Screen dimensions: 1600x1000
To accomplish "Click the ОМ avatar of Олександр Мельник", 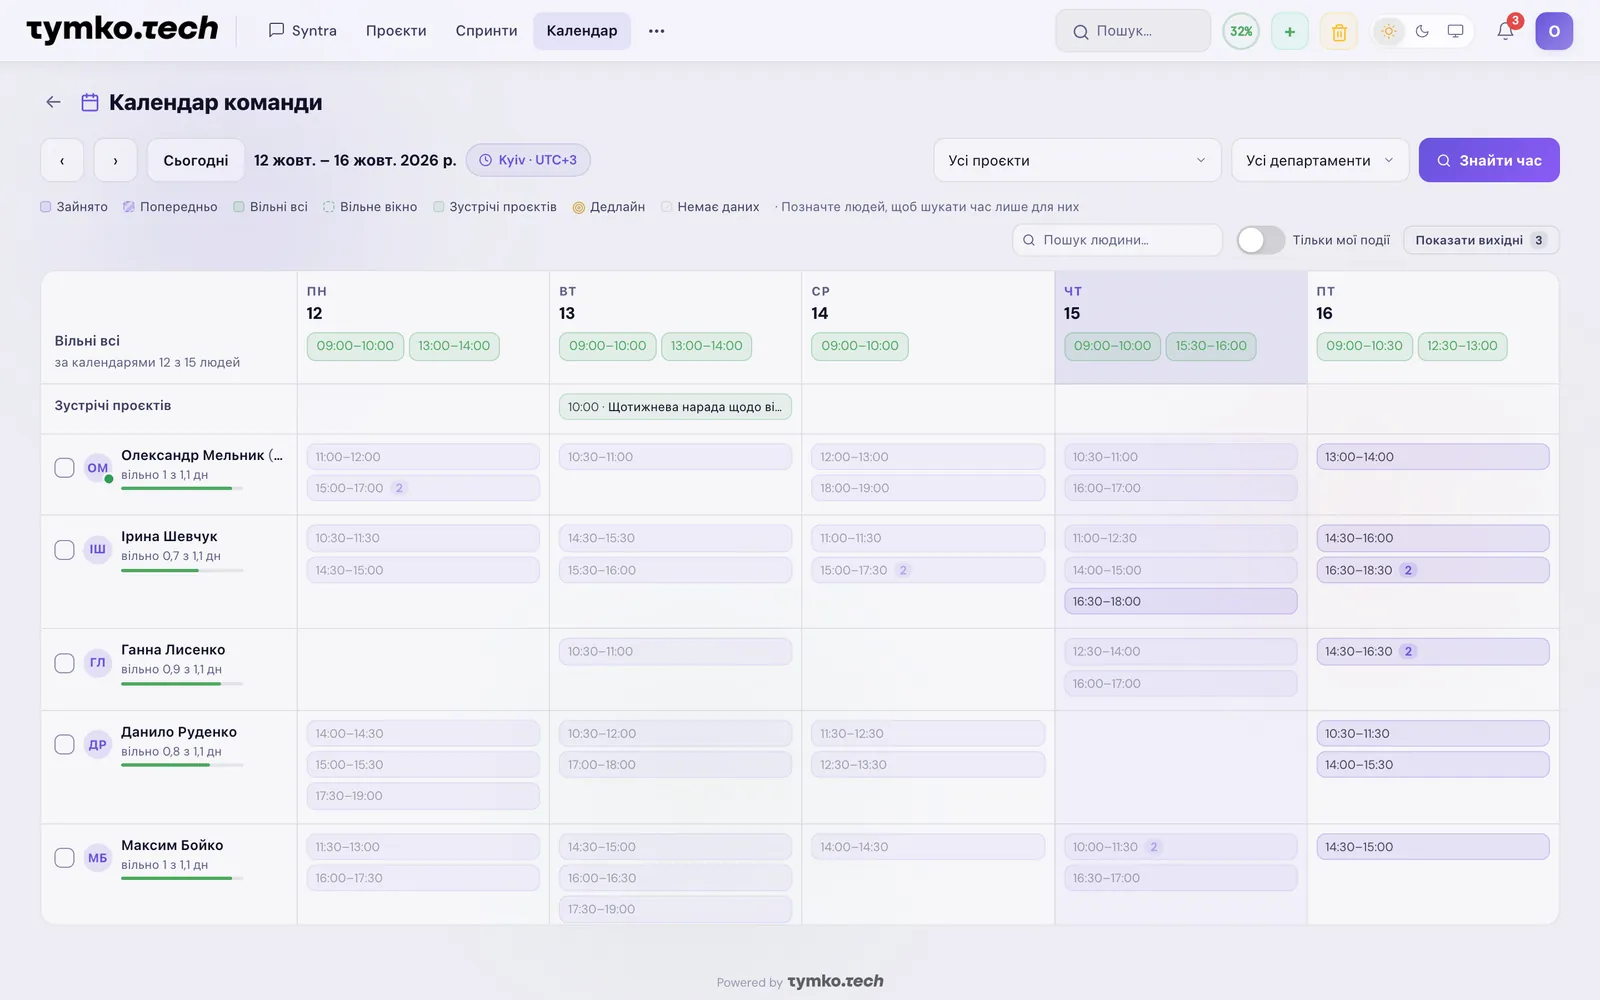I will pos(97,468).
